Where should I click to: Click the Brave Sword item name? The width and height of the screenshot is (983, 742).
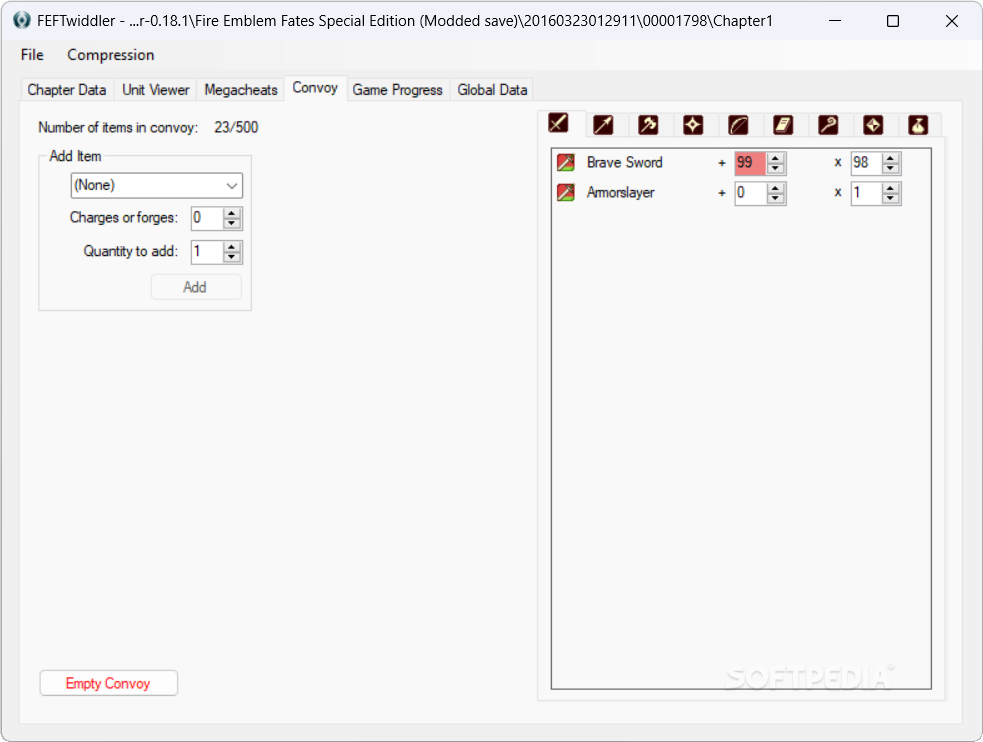(624, 162)
